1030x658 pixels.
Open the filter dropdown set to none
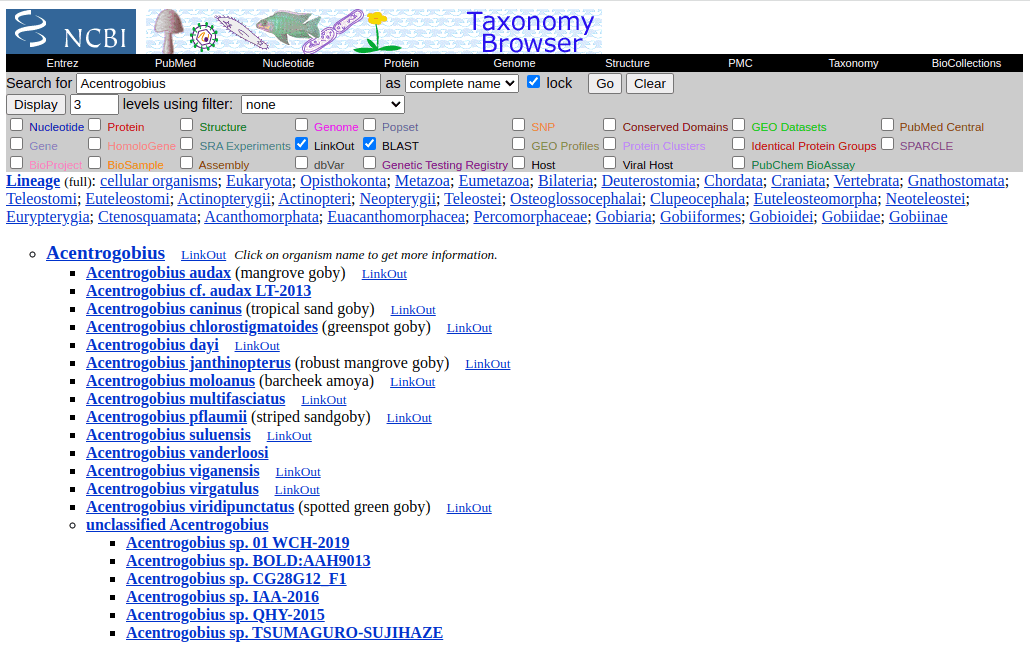point(323,104)
